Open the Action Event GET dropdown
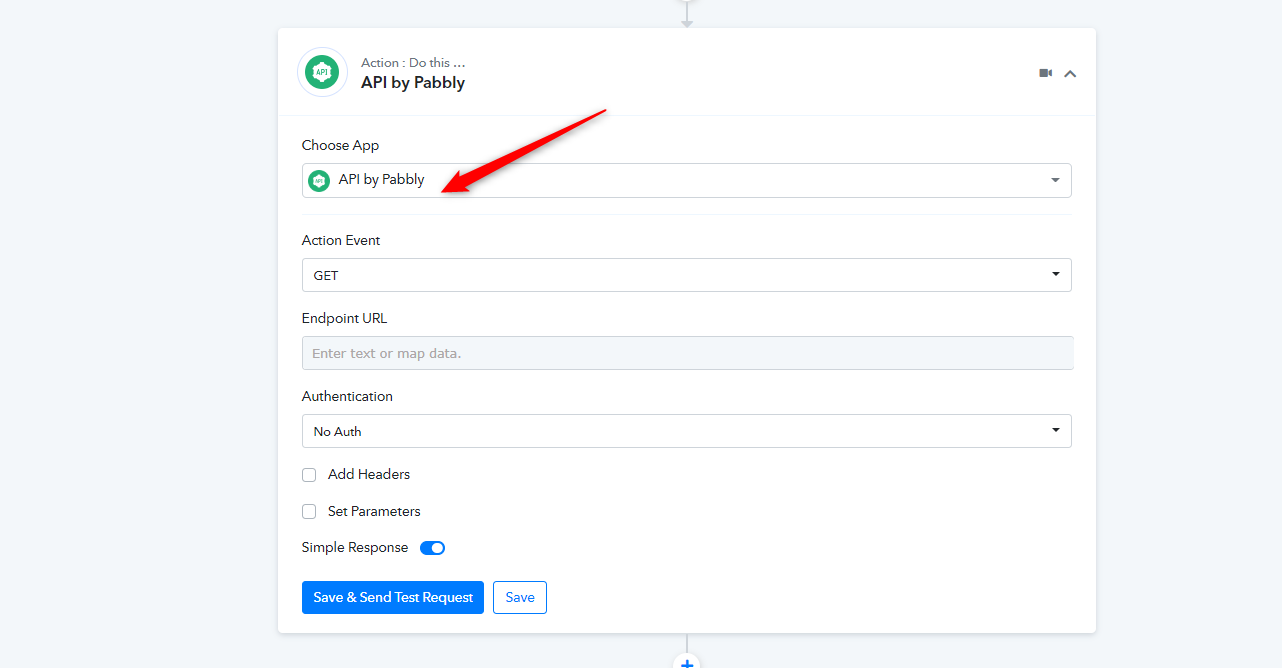This screenshot has height=668, width=1282. coord(686,275)
